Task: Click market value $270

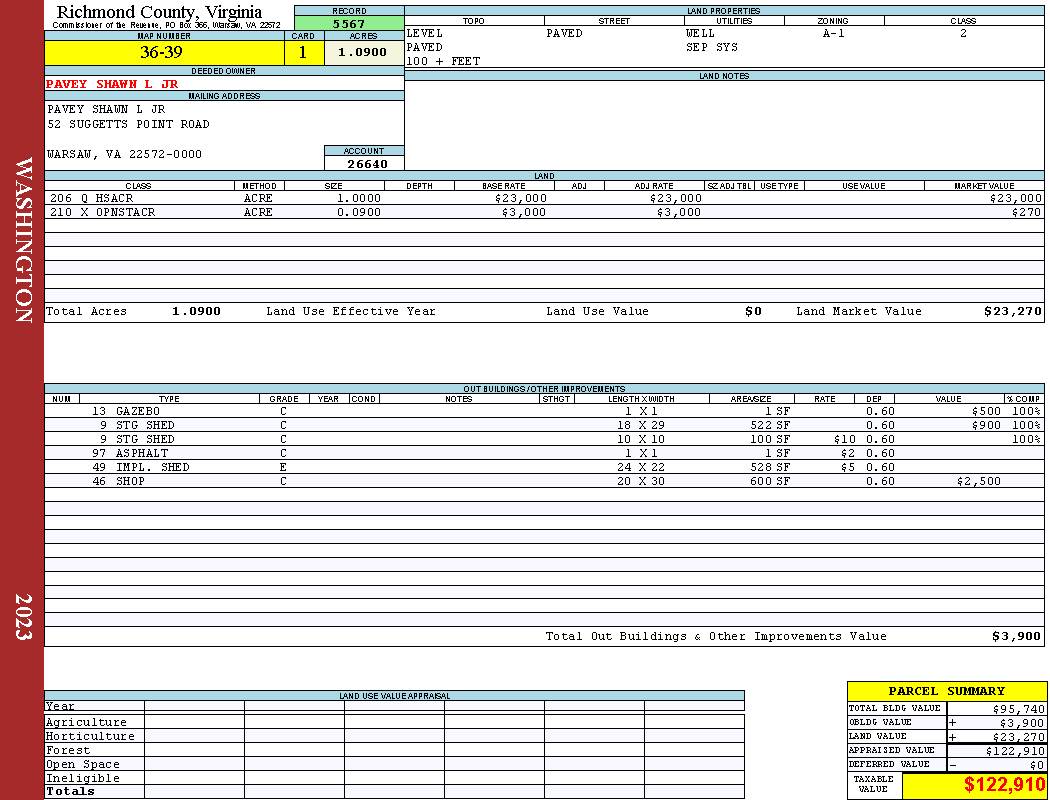Action: [x=1027, y=212]
